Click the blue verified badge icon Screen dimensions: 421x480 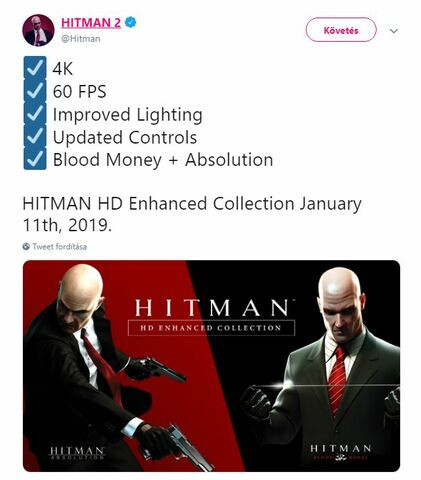[130, 23]
